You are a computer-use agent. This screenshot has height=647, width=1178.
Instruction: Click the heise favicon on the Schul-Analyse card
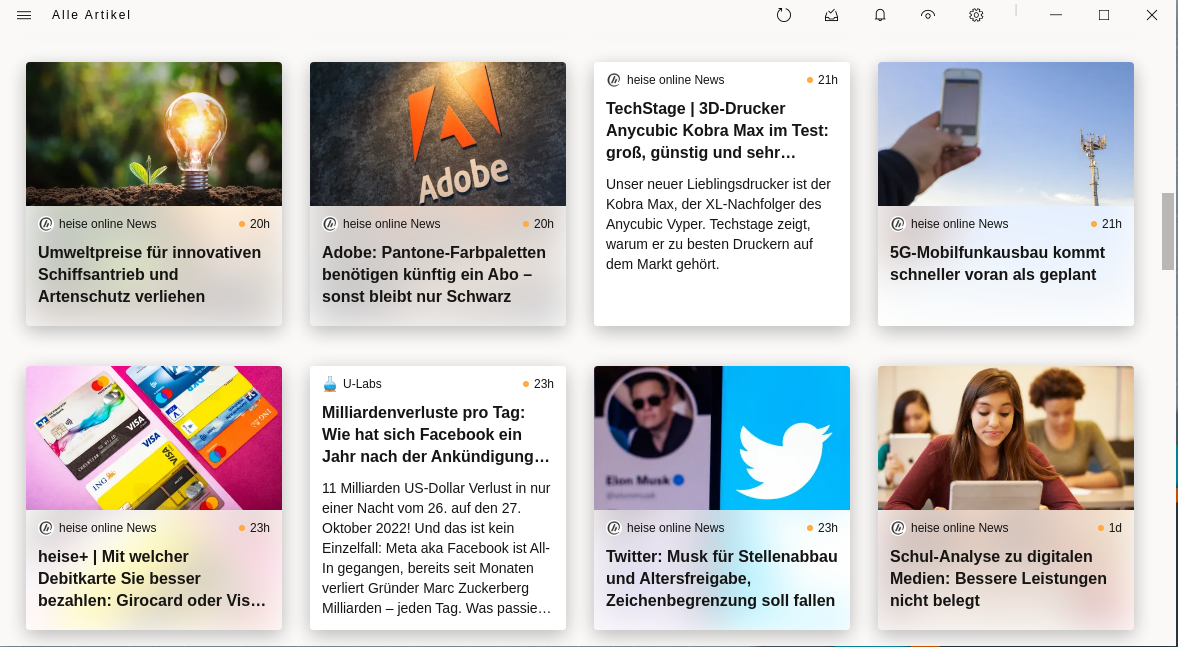point(898,528)
